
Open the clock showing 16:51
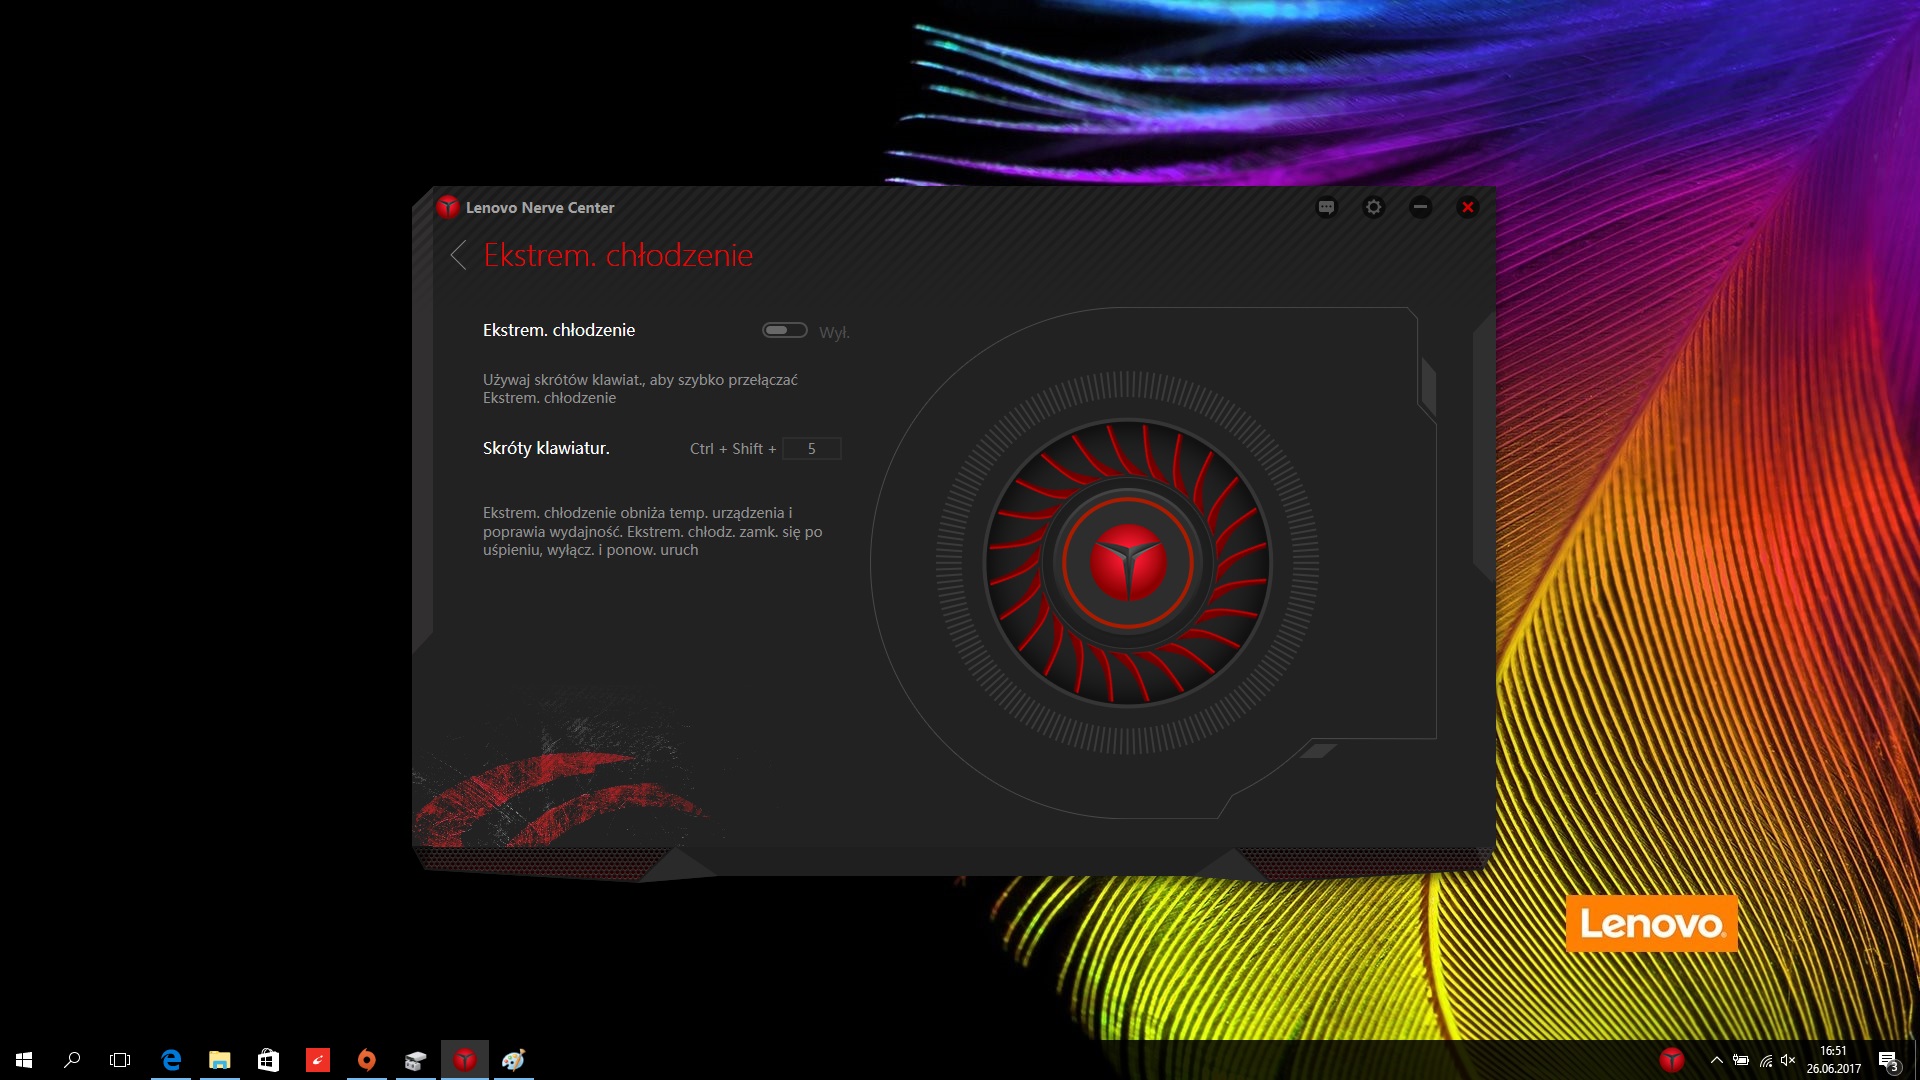click(1833, 1060)
